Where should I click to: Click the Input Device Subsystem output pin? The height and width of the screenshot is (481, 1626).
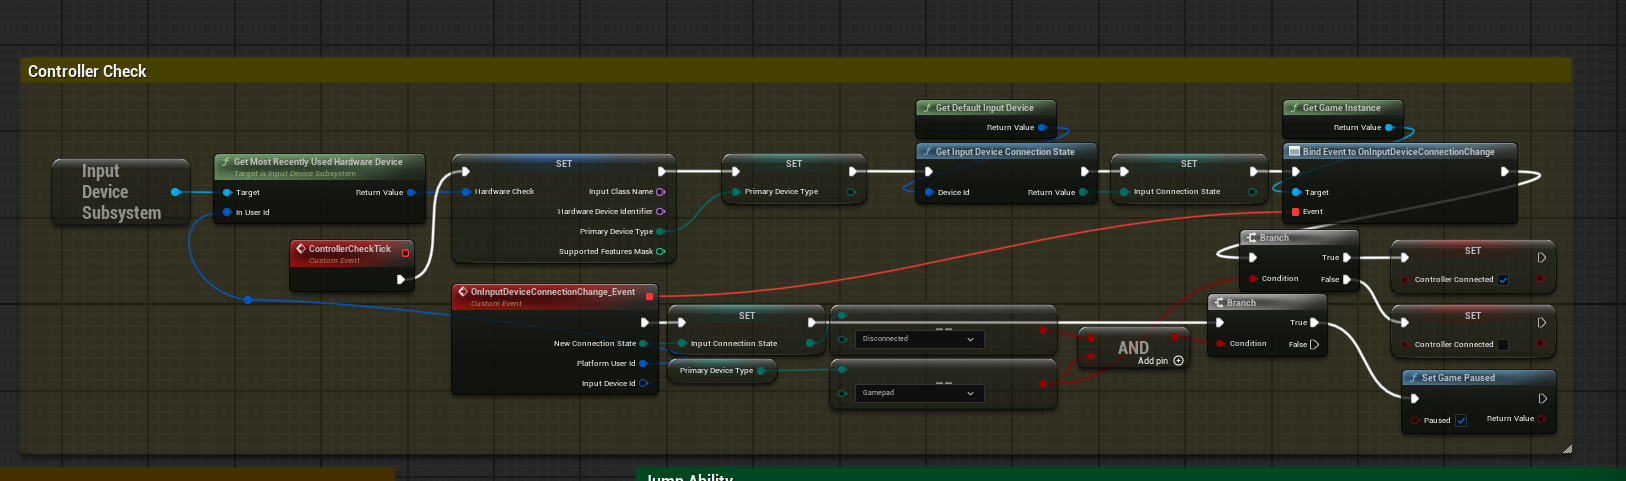(175, 192)
